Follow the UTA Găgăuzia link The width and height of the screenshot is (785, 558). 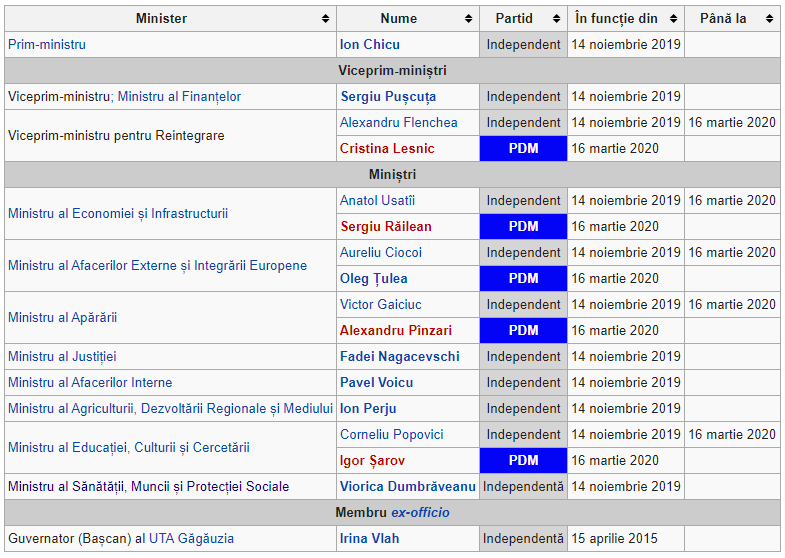pyautogui.click(x=191, y=539)
